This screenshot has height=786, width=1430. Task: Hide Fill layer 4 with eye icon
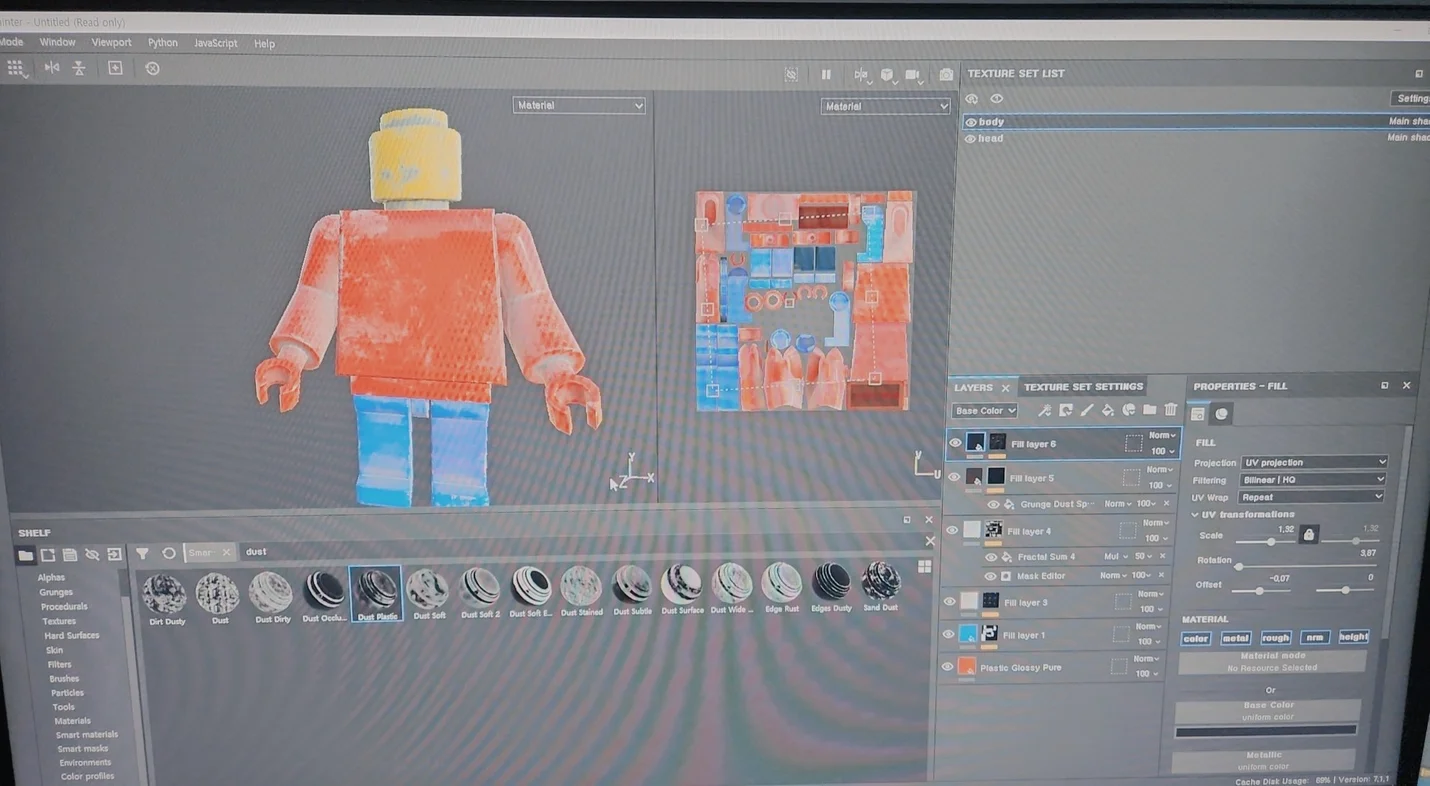point(952,531)
